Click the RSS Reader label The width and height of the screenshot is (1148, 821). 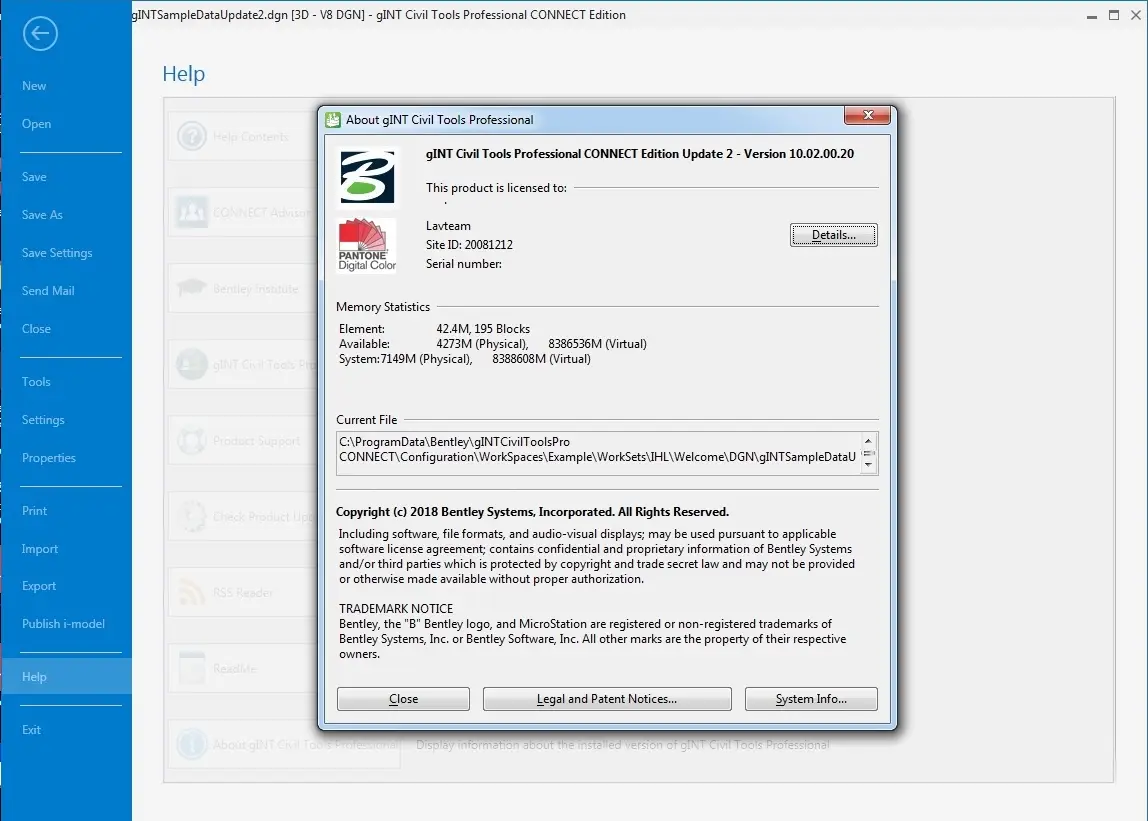point(243,592)
